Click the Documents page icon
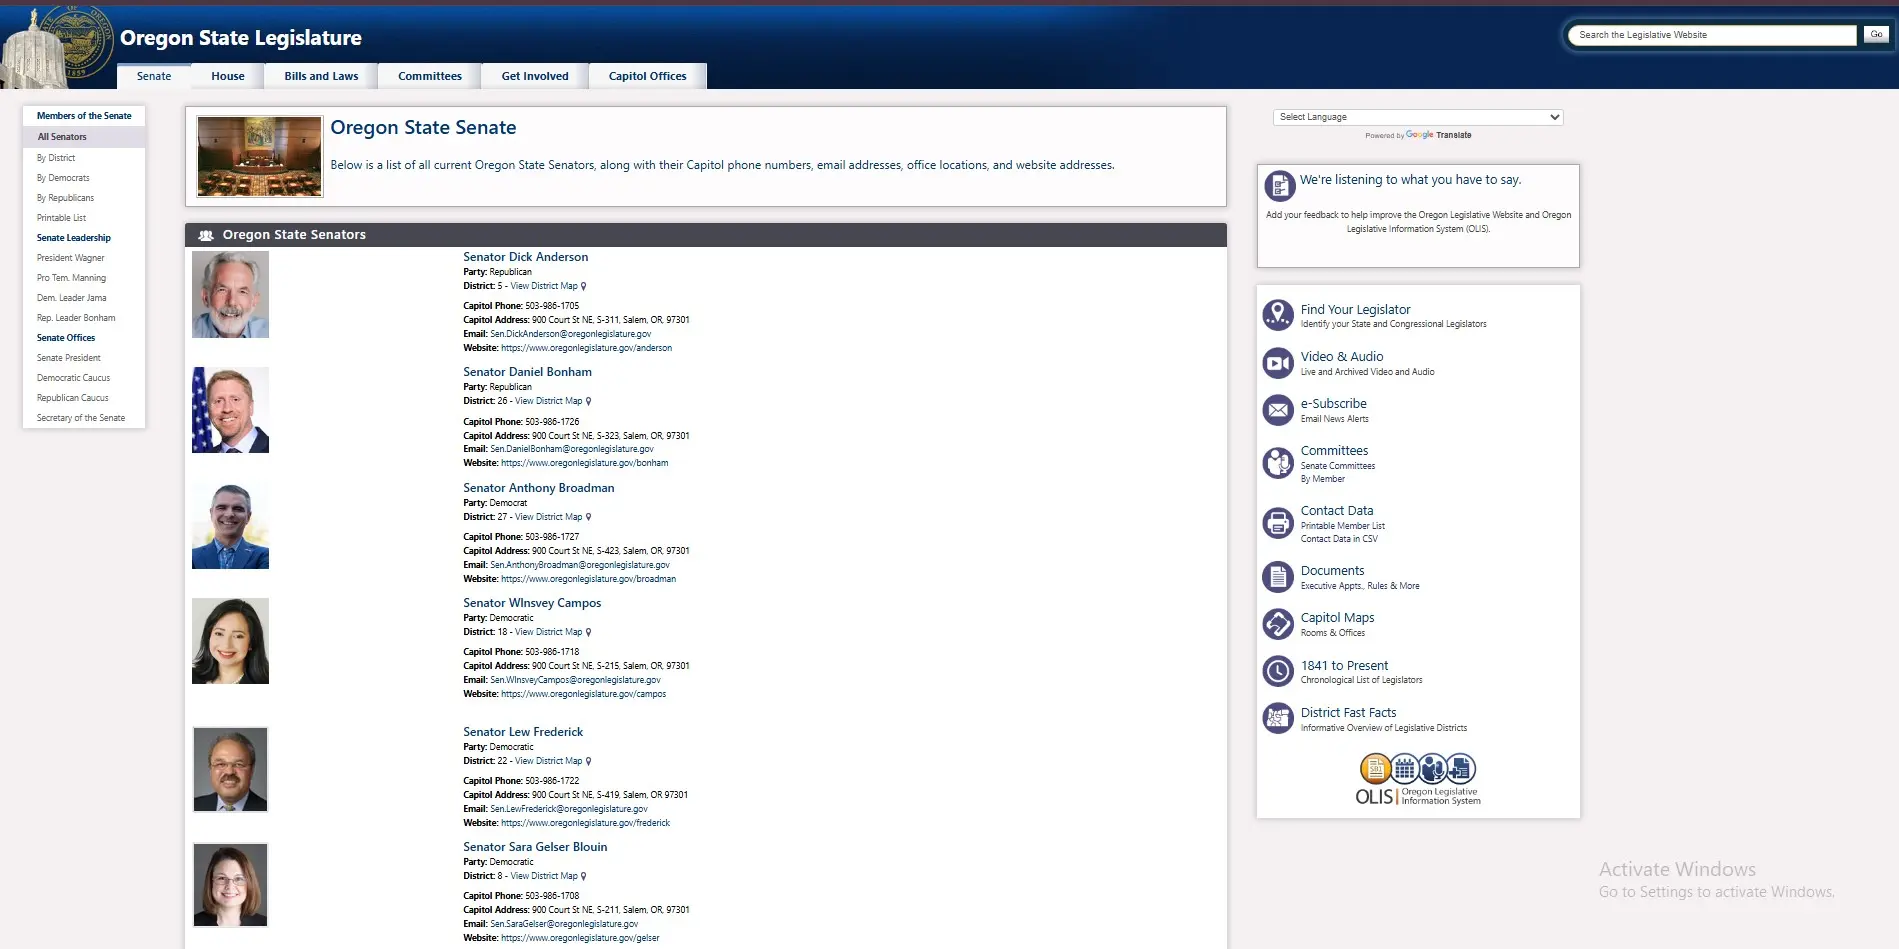Screen dimensions: 1899x949 1278,577
